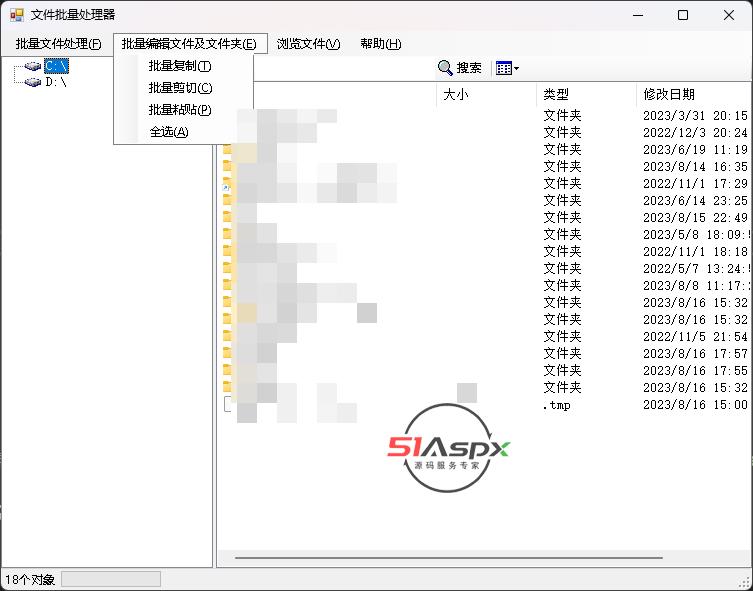Sort by the 大小 column header

[486, 94]
